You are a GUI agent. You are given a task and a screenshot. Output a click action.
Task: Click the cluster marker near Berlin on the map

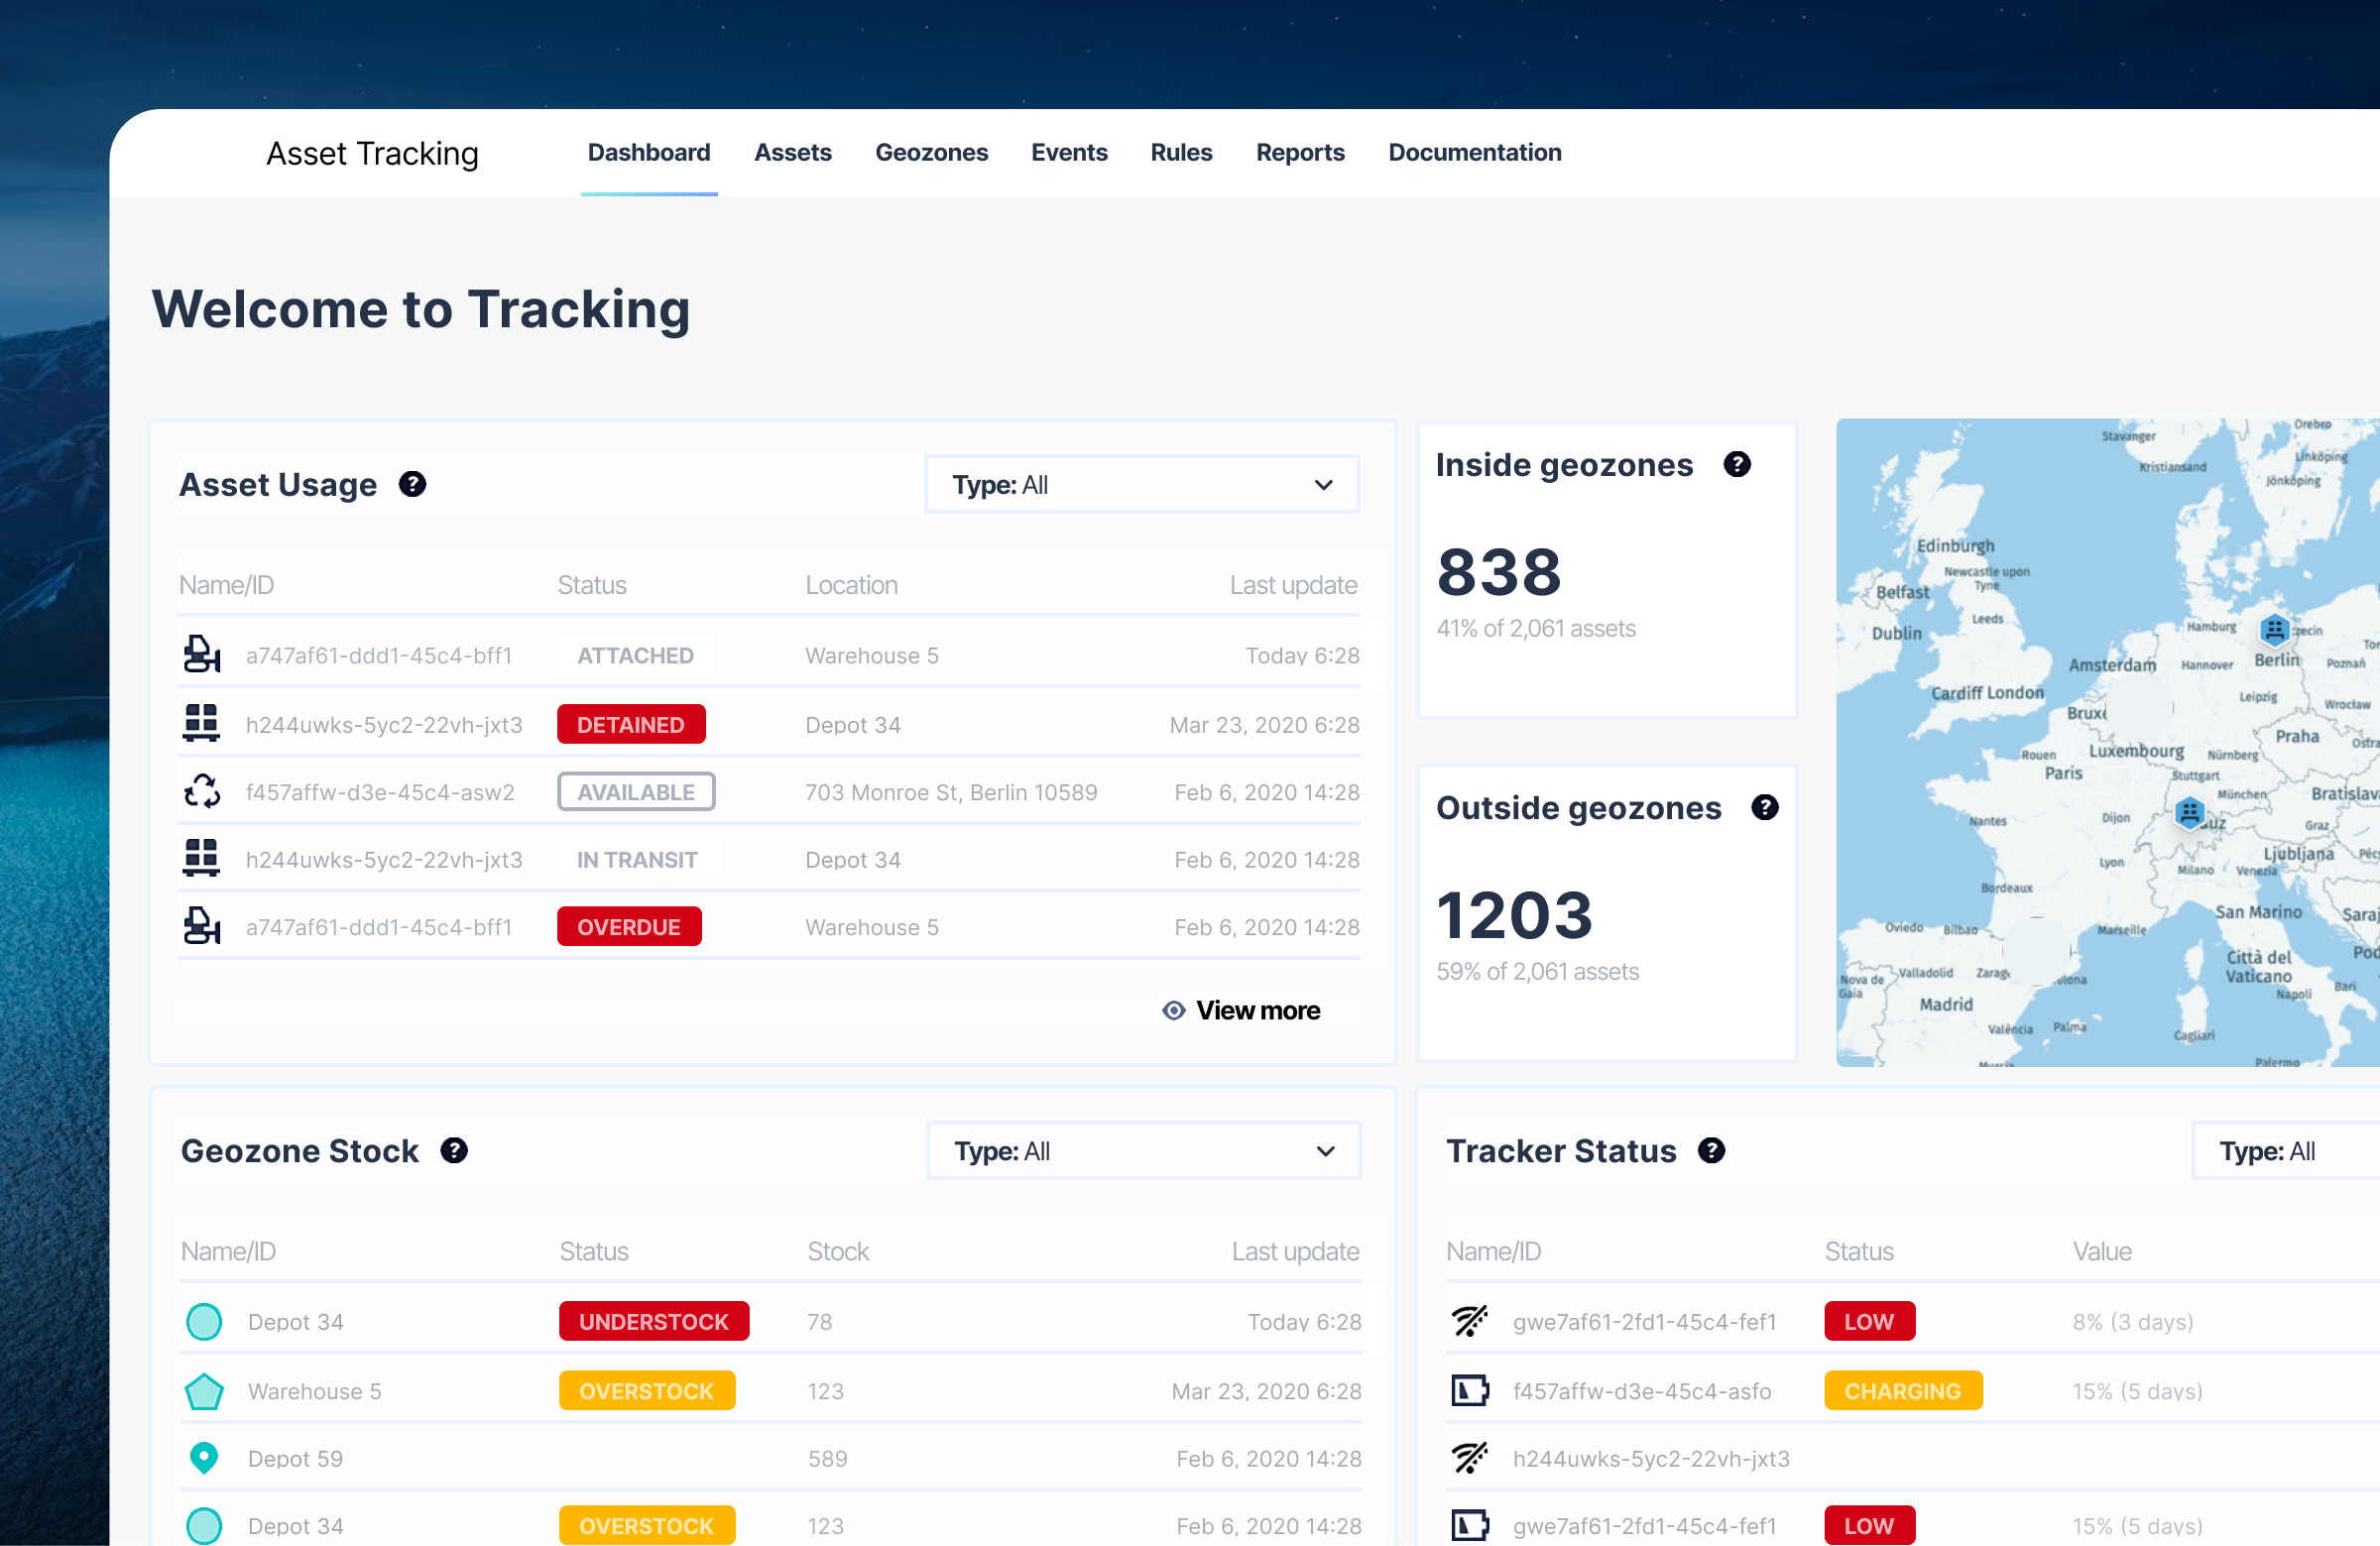pyautogui.click(x=2274, y=630)
